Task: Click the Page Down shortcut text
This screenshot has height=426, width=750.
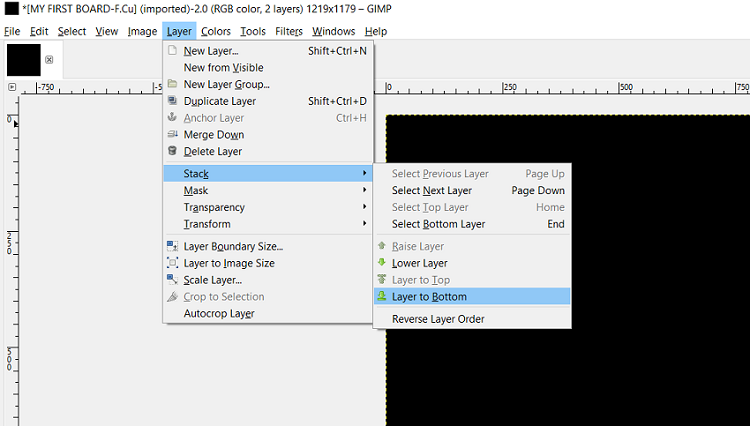Action: pos(538,190)
